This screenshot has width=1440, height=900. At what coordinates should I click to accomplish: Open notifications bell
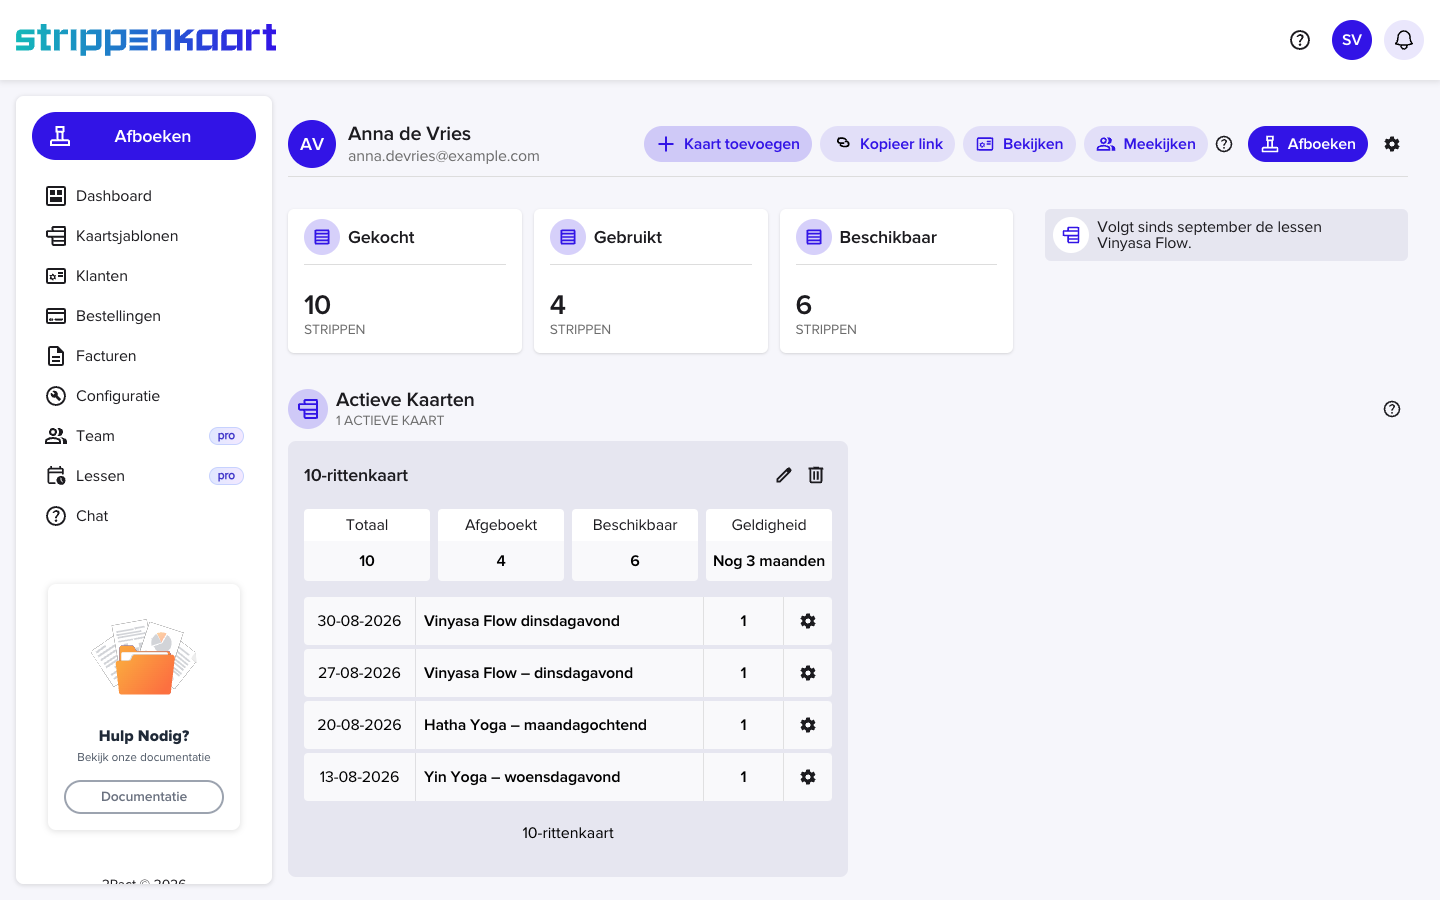[x=1404, y=40]
